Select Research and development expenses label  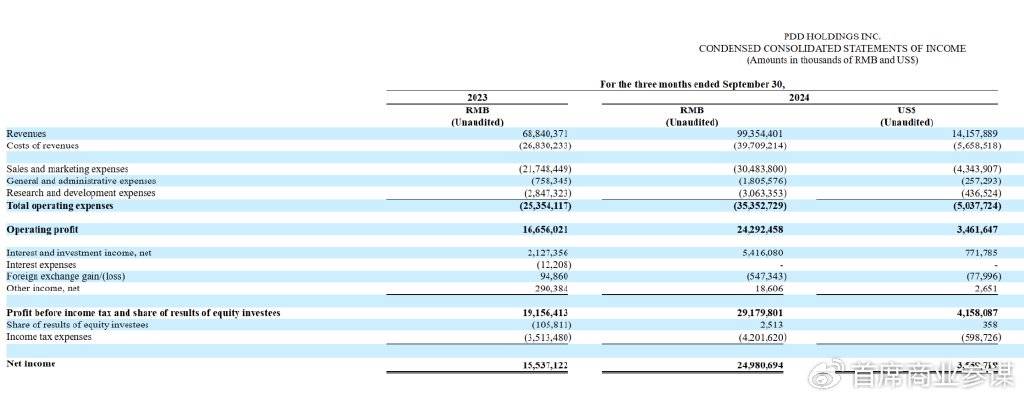tap(80, 193)
